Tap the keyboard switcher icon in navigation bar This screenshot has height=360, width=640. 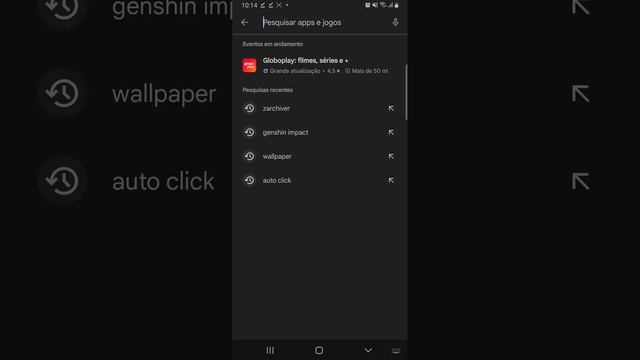tap(396, 351)
